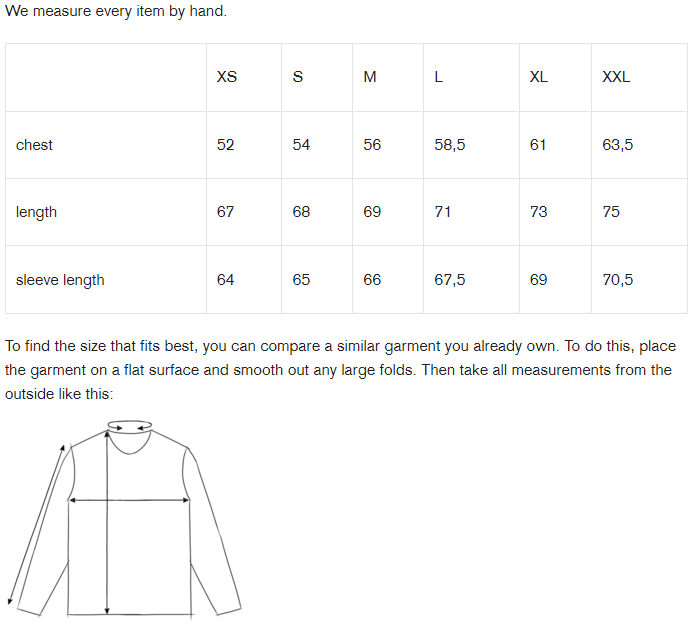Click the length value 69 for M

tap(372, 212)
